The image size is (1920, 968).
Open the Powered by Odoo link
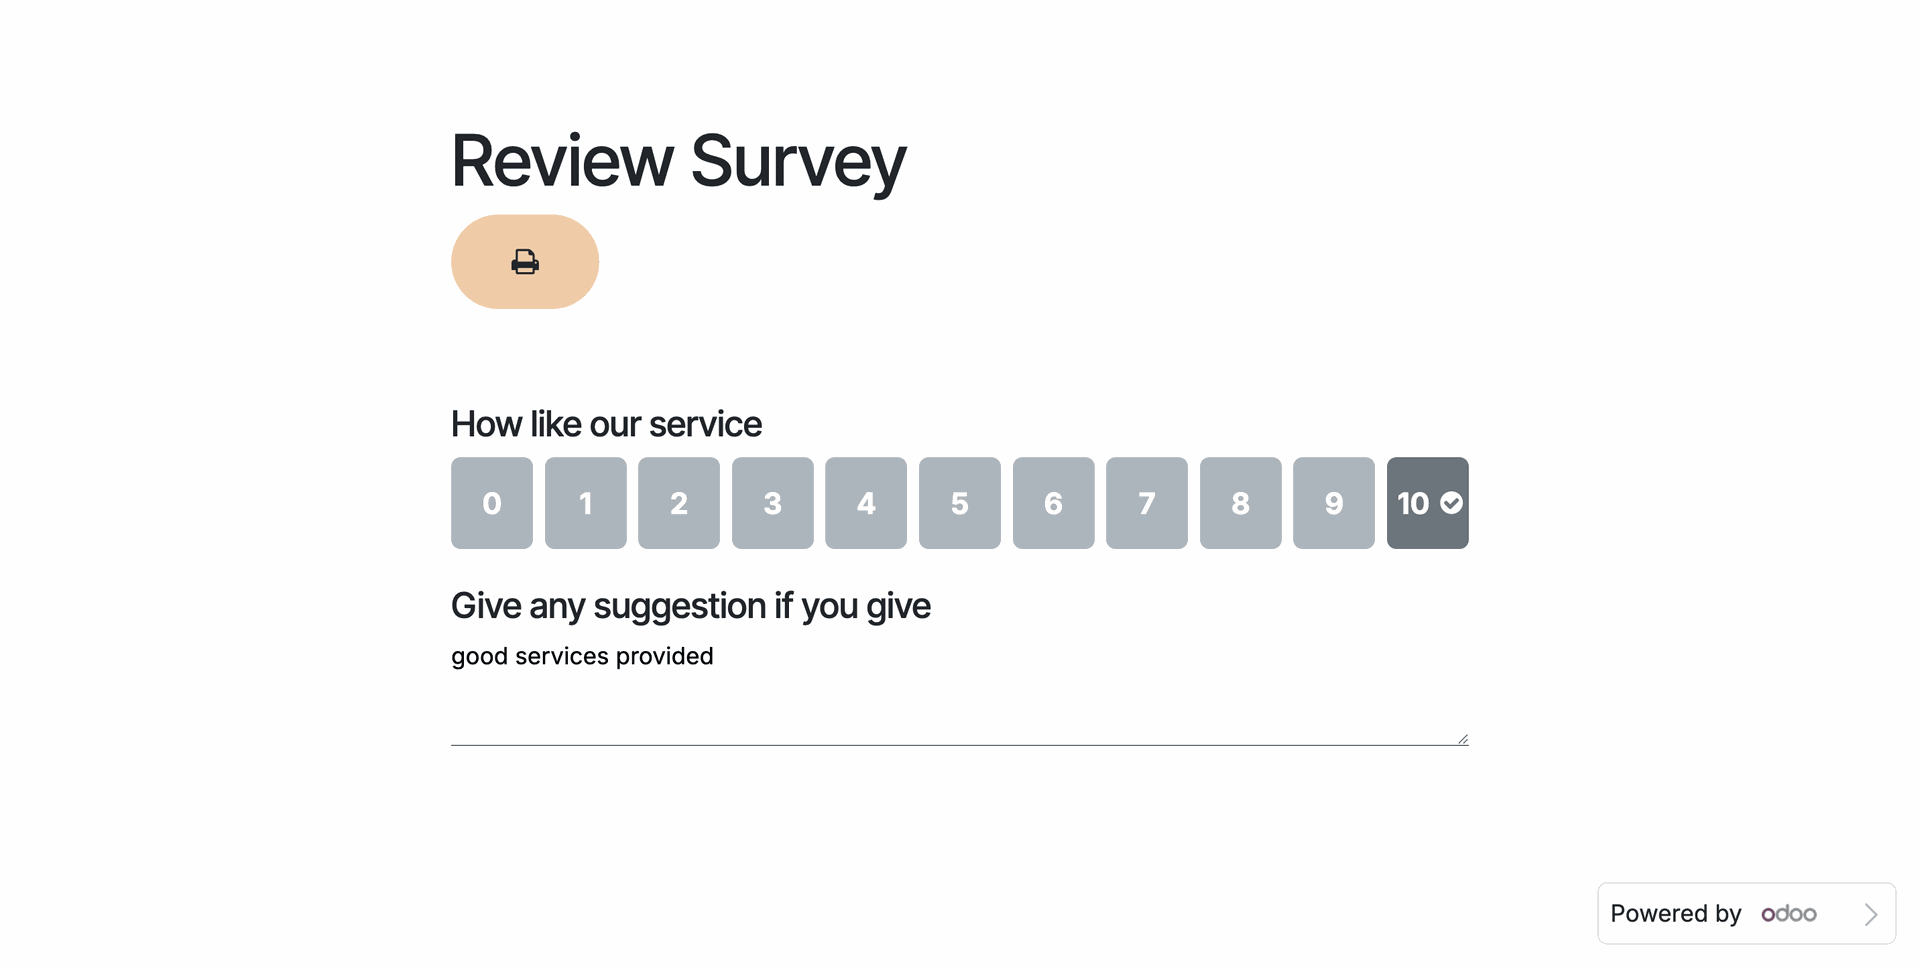[1676, 914]
